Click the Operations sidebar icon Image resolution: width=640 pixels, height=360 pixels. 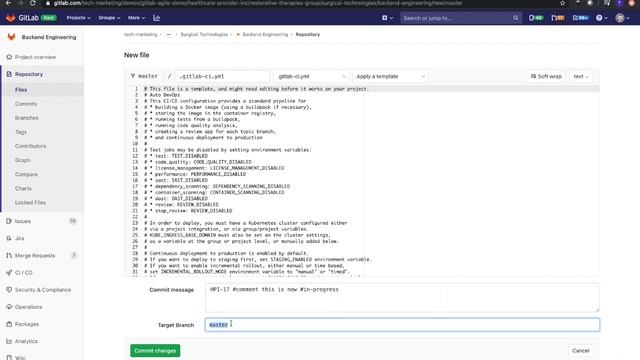tap(9, 307)
